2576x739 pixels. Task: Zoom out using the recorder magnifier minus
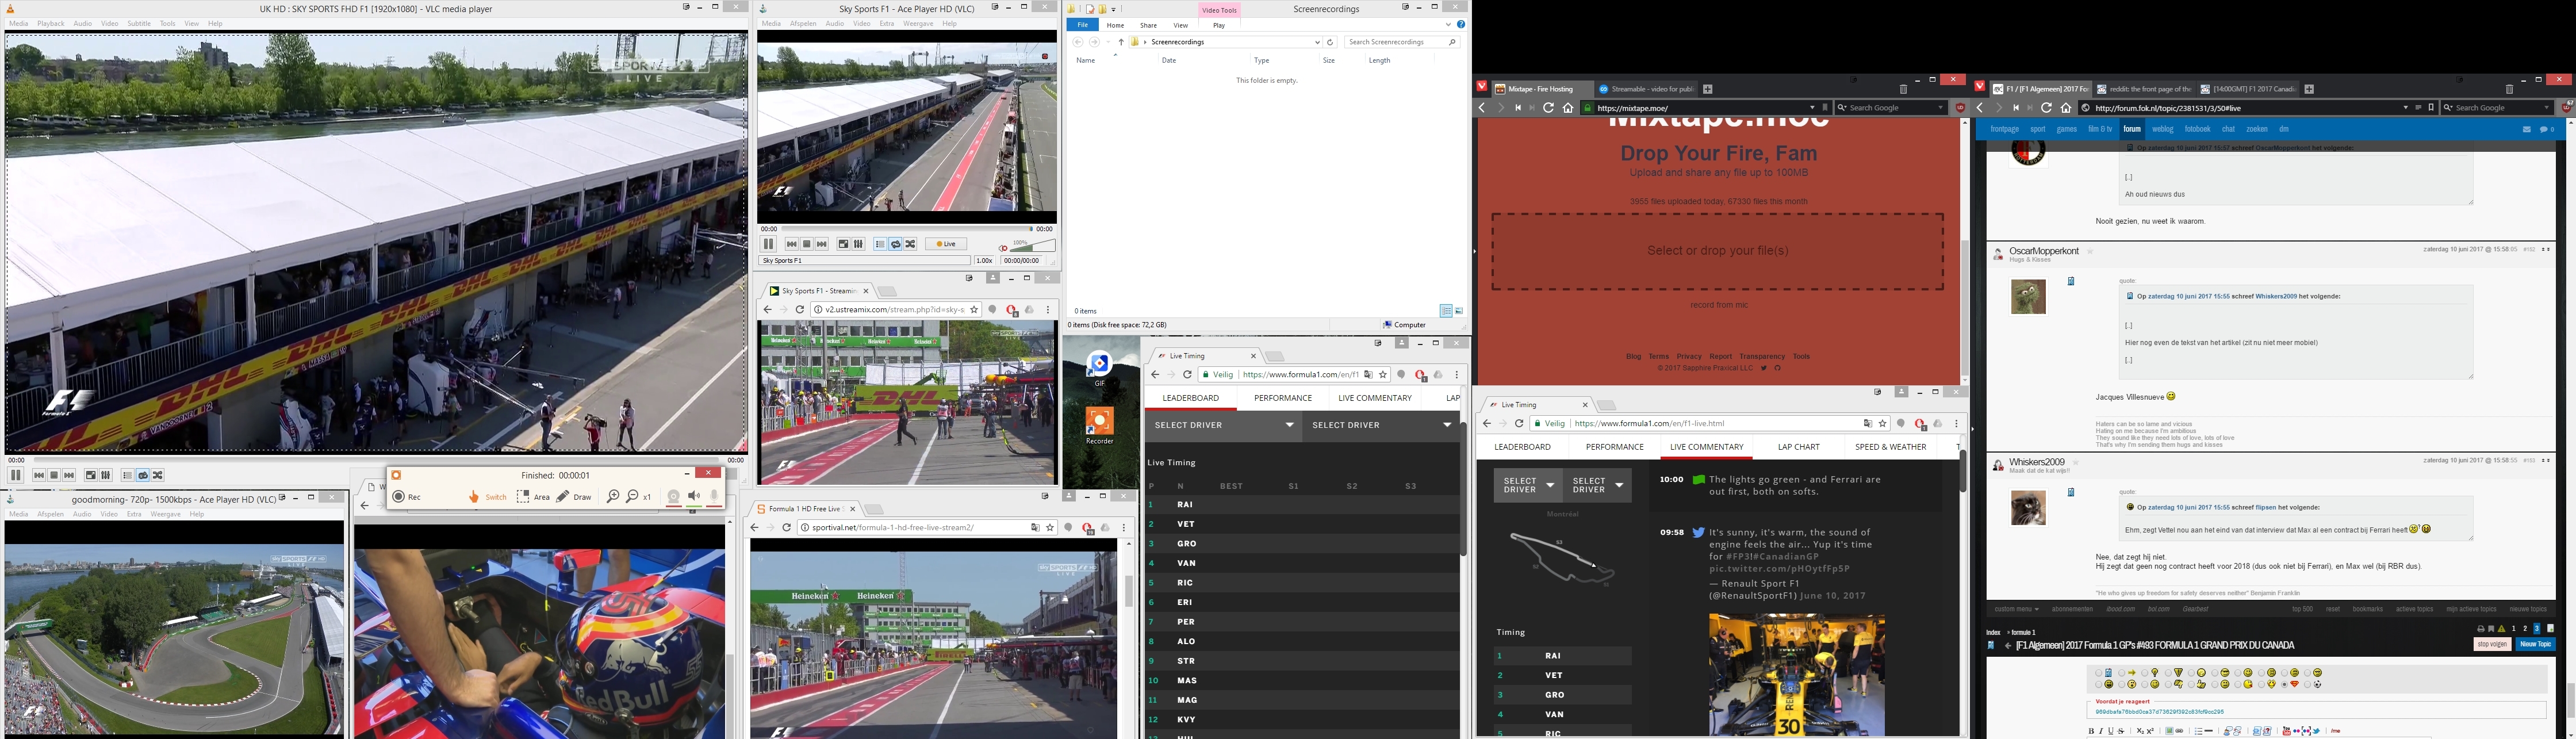pos(631,496)
